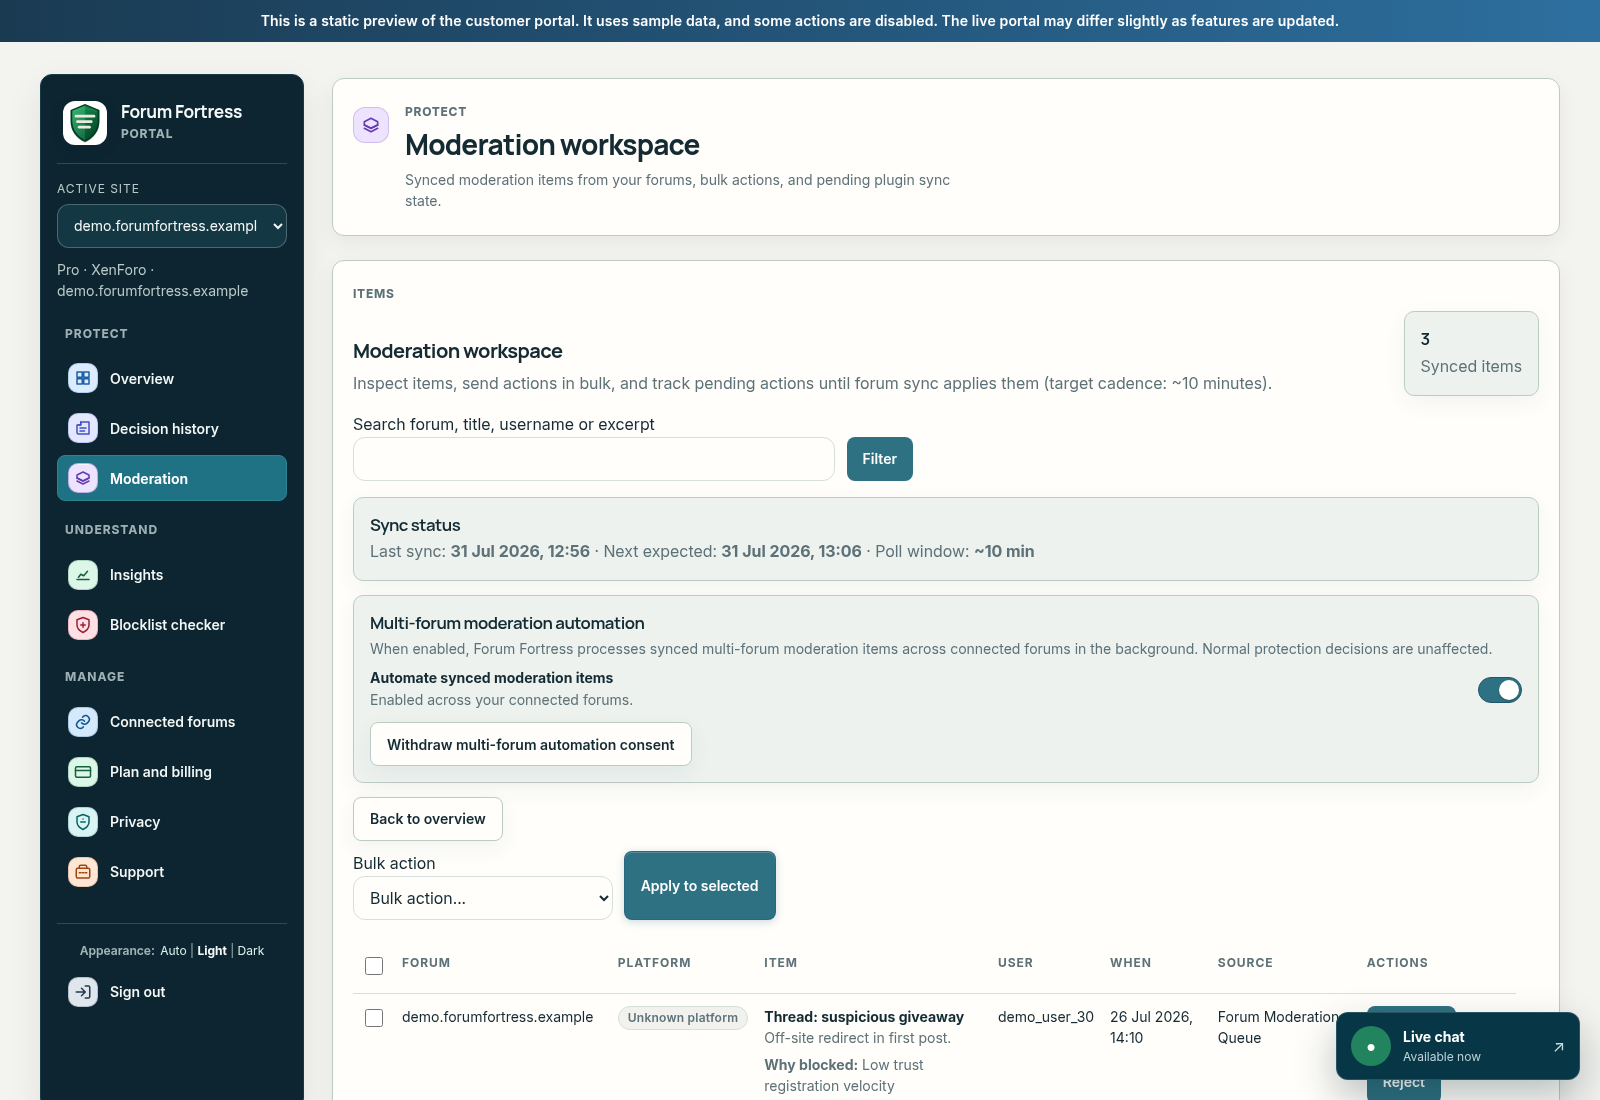Click the Connected forums link icon

(83, 722)
